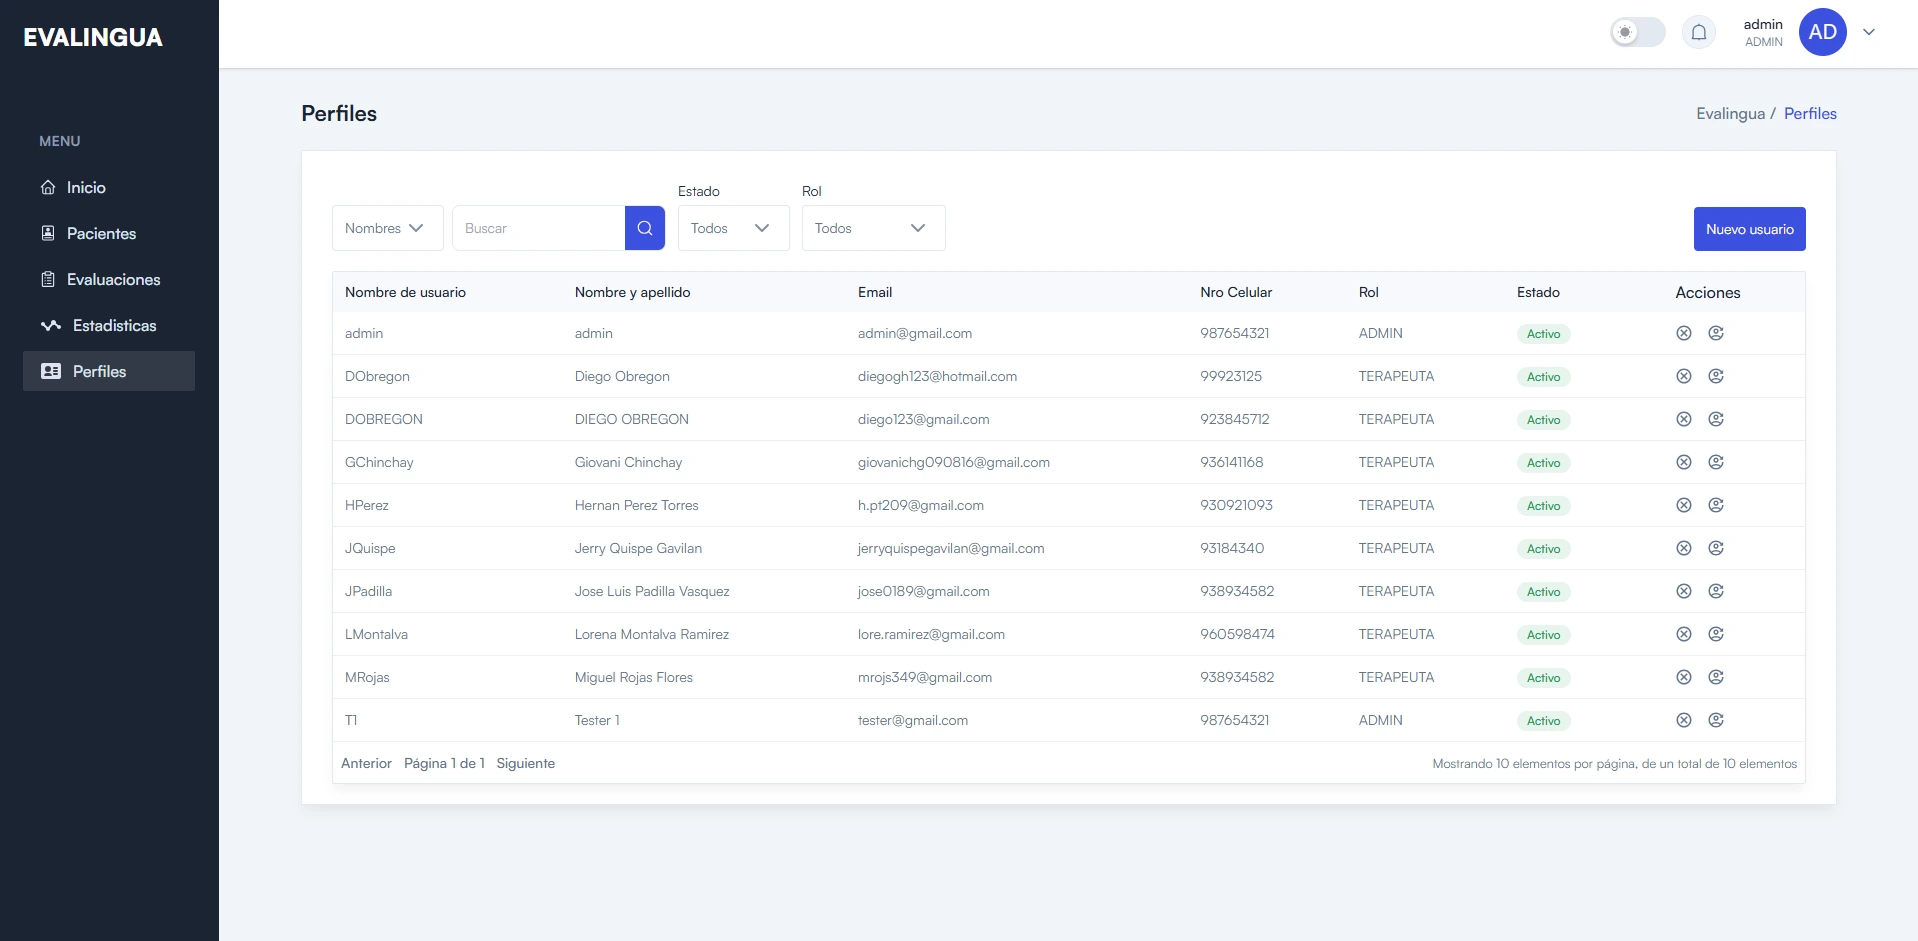Click the user-refresh icon in HPerez's row
Viewport: 1918px width, 941px height.
click(1716, 505)
